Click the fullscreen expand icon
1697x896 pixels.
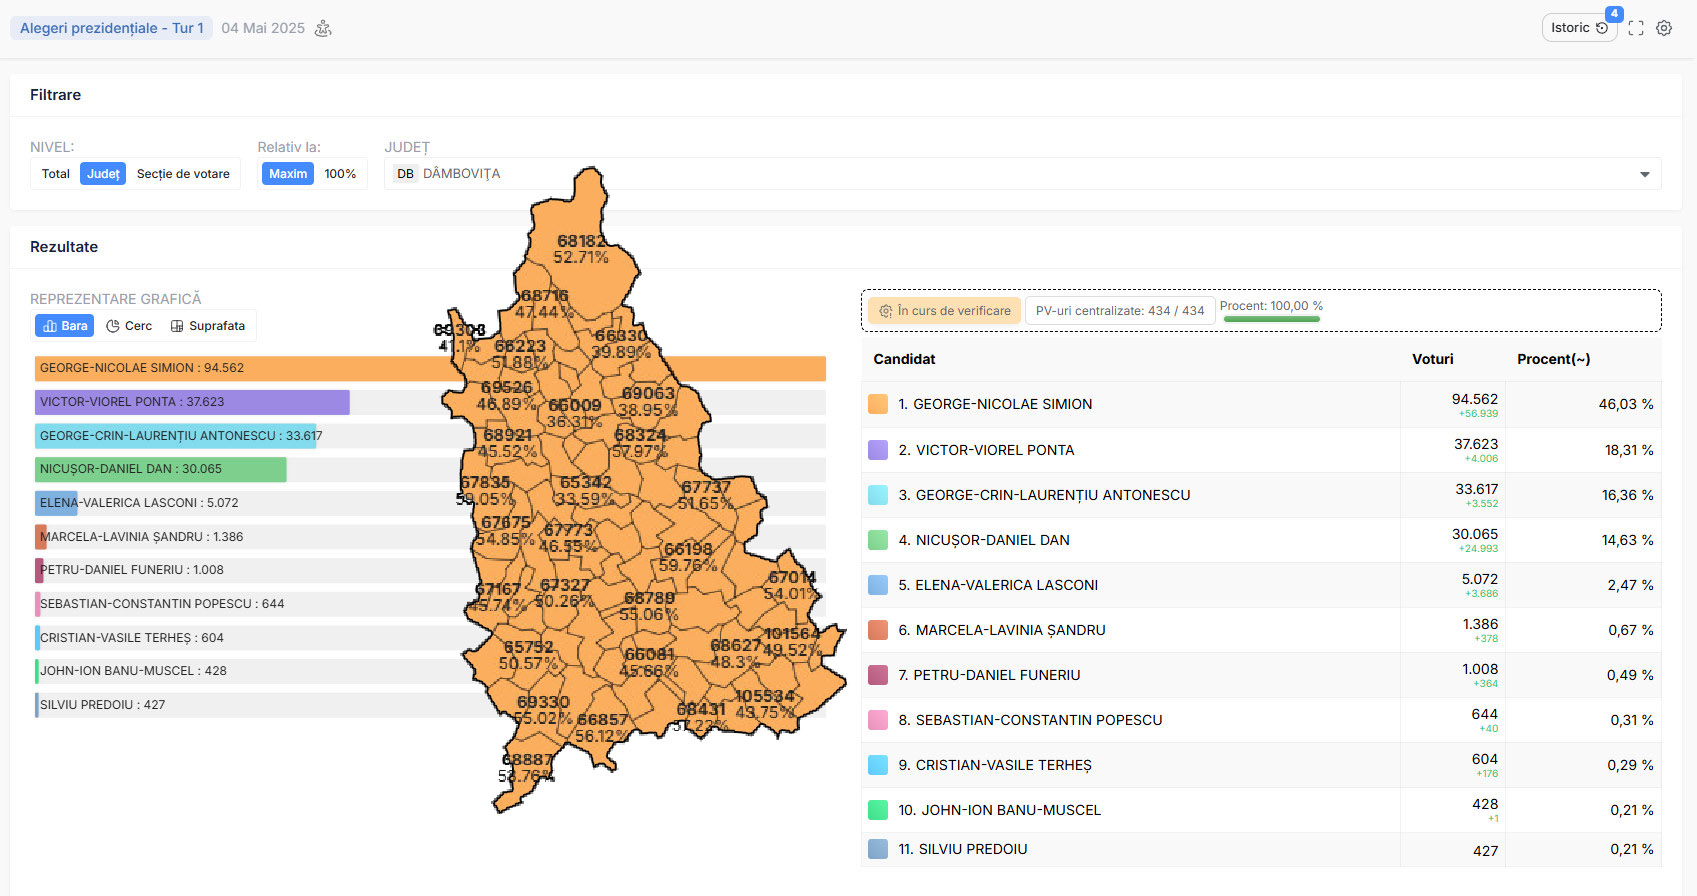click(1636, 28)
